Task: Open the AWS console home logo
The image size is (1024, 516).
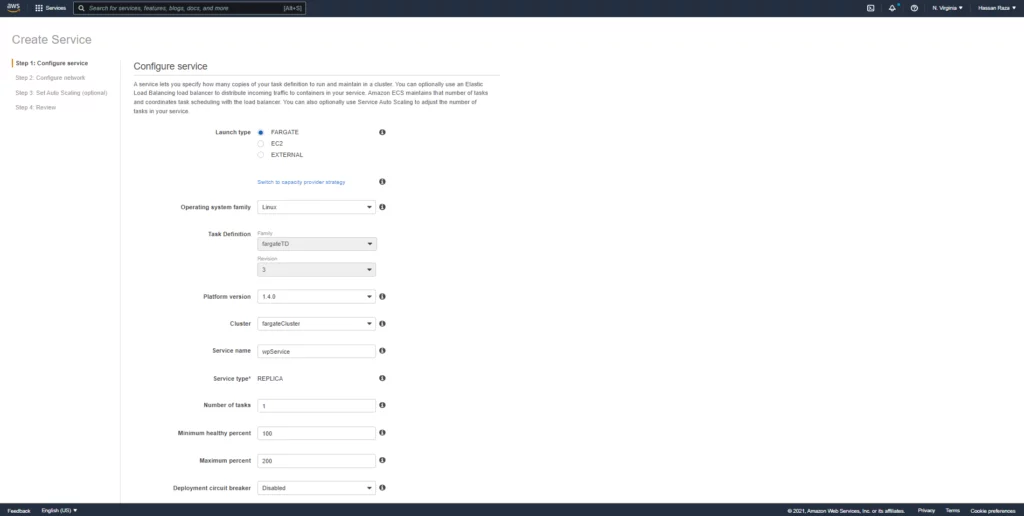Action: coord(13,8)
